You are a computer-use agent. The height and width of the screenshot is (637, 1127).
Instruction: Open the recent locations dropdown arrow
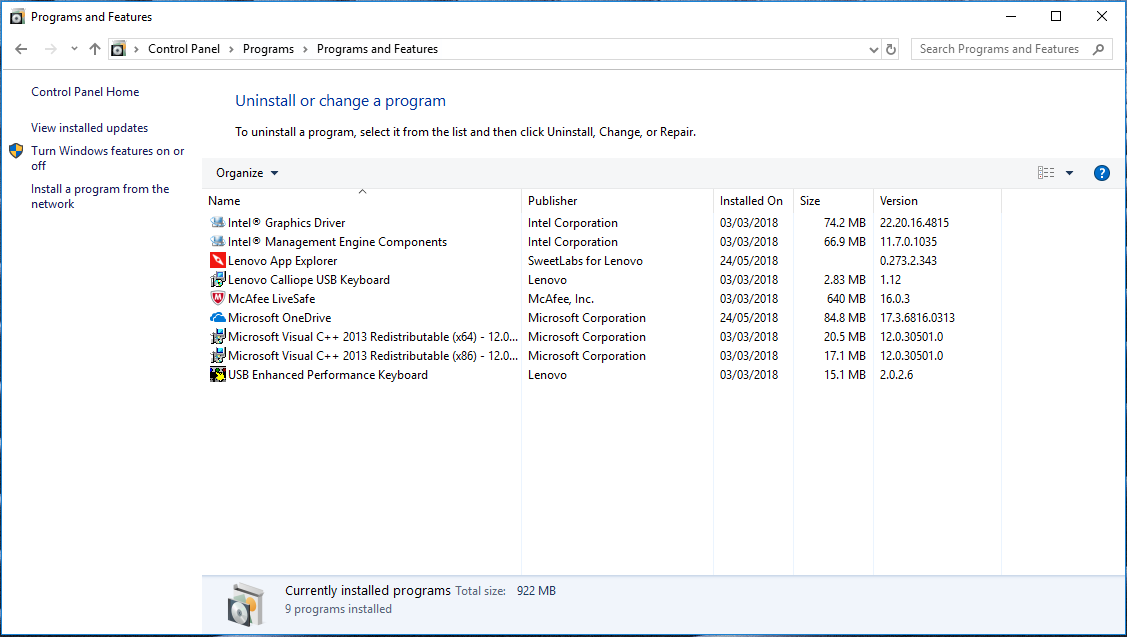pos(74,49)
